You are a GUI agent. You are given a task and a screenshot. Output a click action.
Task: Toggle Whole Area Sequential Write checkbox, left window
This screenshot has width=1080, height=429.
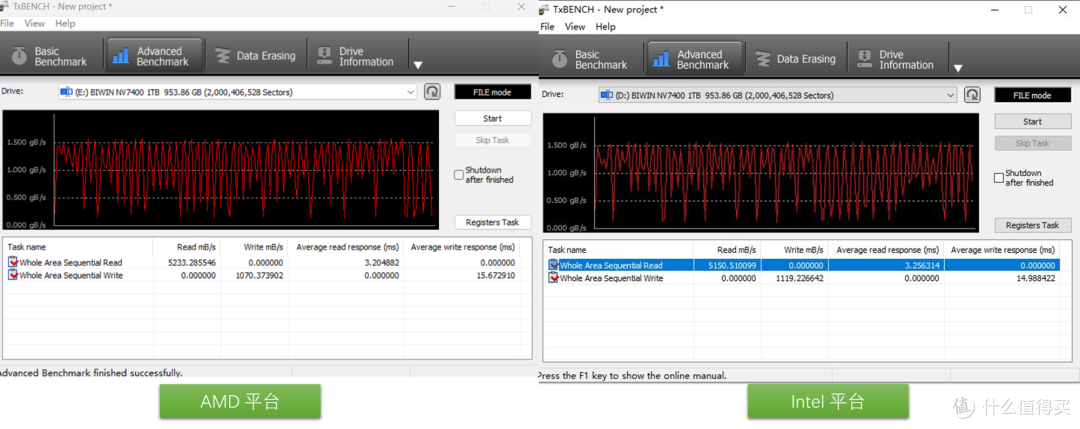point(14,275)
